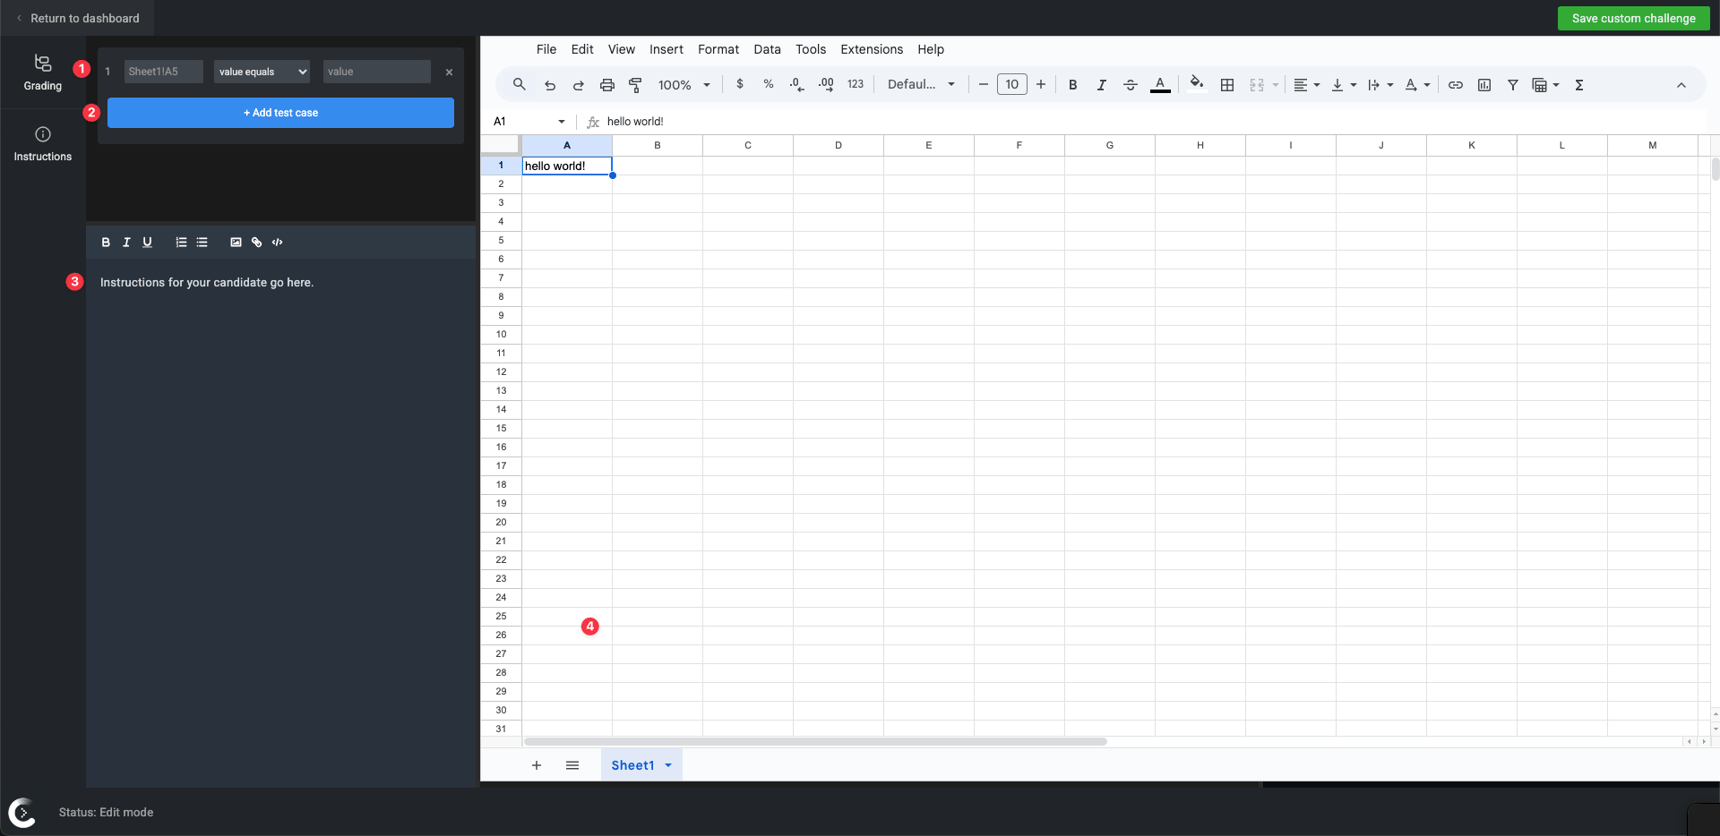The width and height of the screenshot is (1720, 836).
Task: Click the increase decimal places icon
Action: coord(826,85)
